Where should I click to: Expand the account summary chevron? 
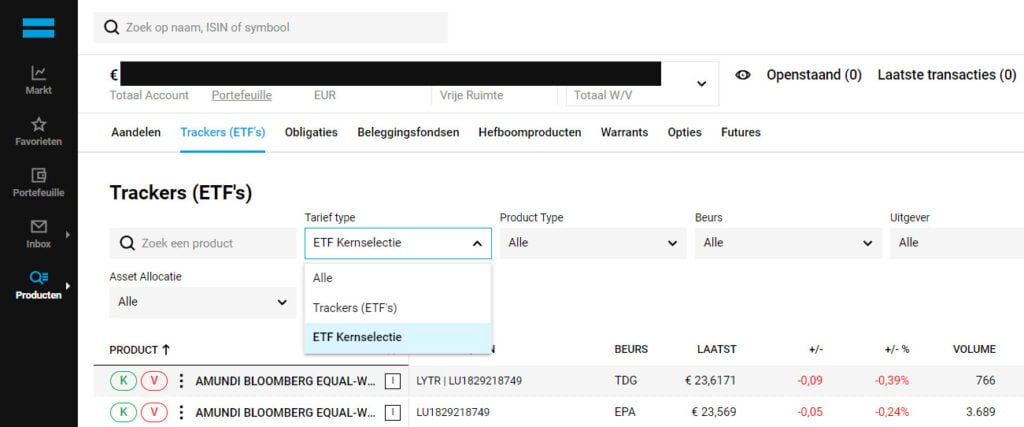[701, 84]
